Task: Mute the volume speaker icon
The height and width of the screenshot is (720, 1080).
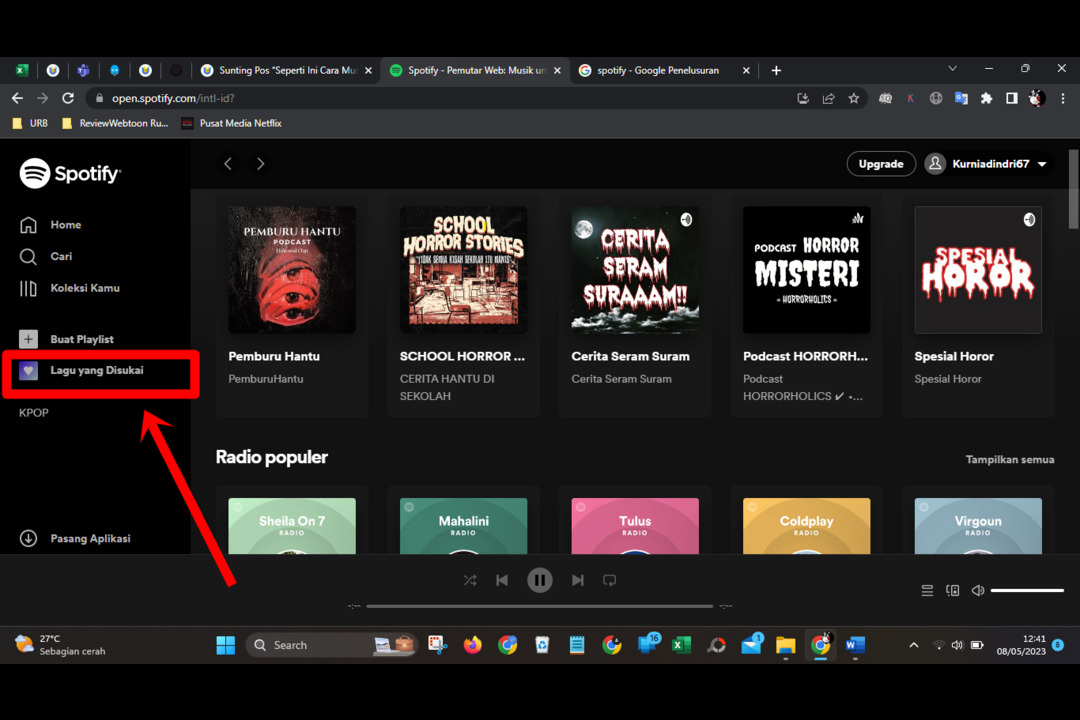Action: [978, 591]
